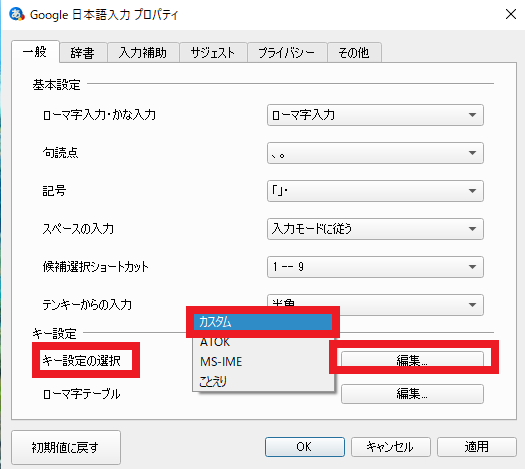Go to the その他 tab

coord(354,53)
